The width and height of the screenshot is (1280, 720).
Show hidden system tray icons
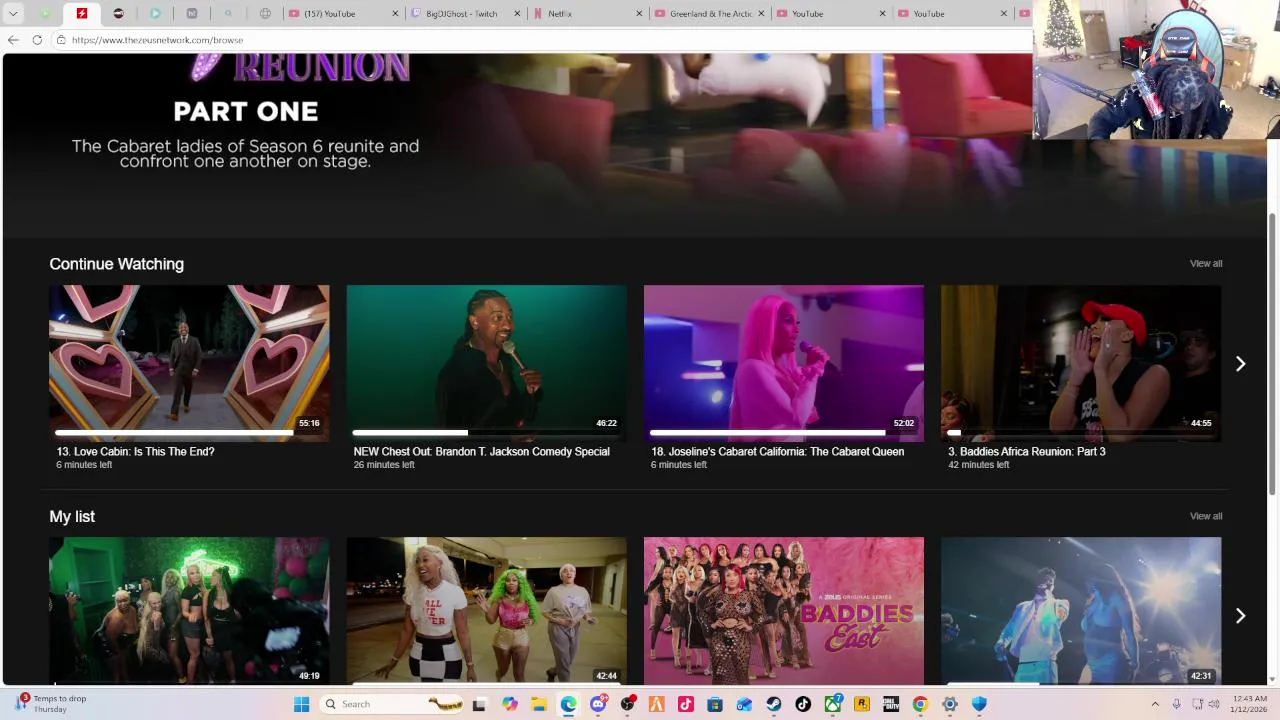tap(1155, 704)
